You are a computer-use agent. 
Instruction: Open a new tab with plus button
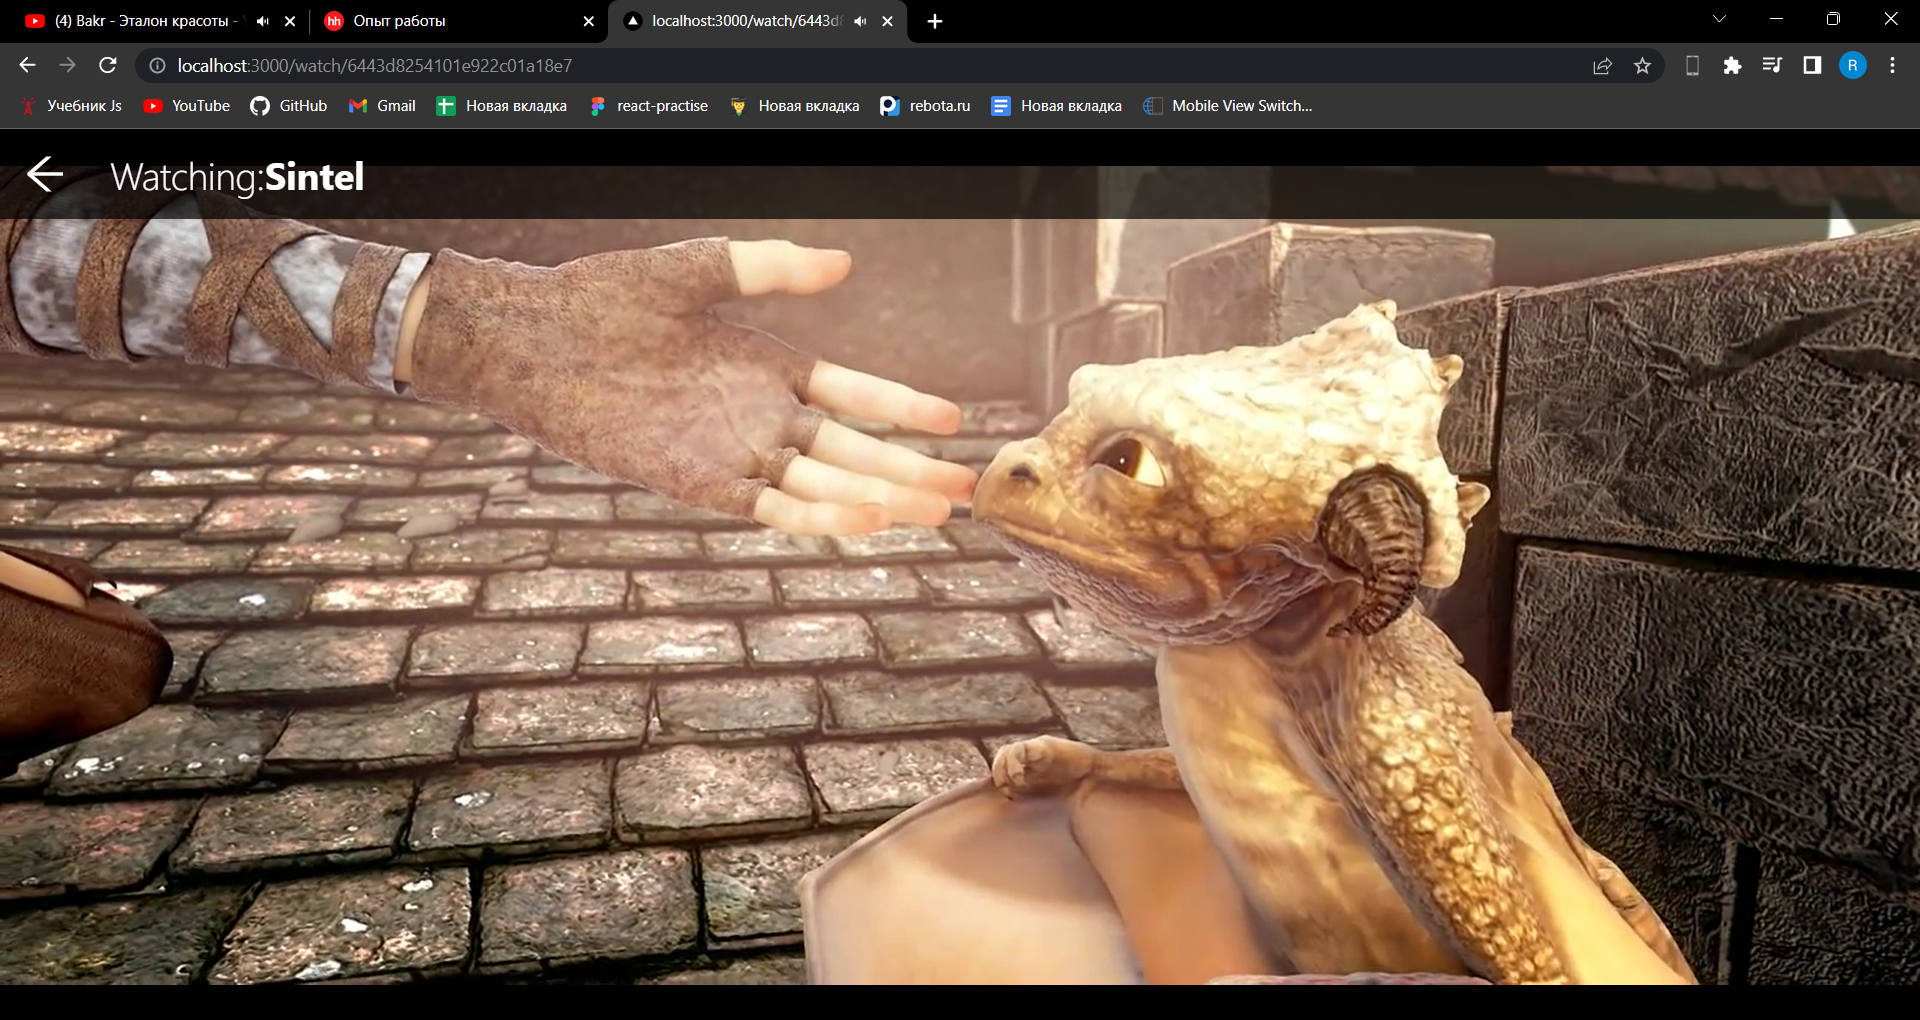tap(935, 21)
